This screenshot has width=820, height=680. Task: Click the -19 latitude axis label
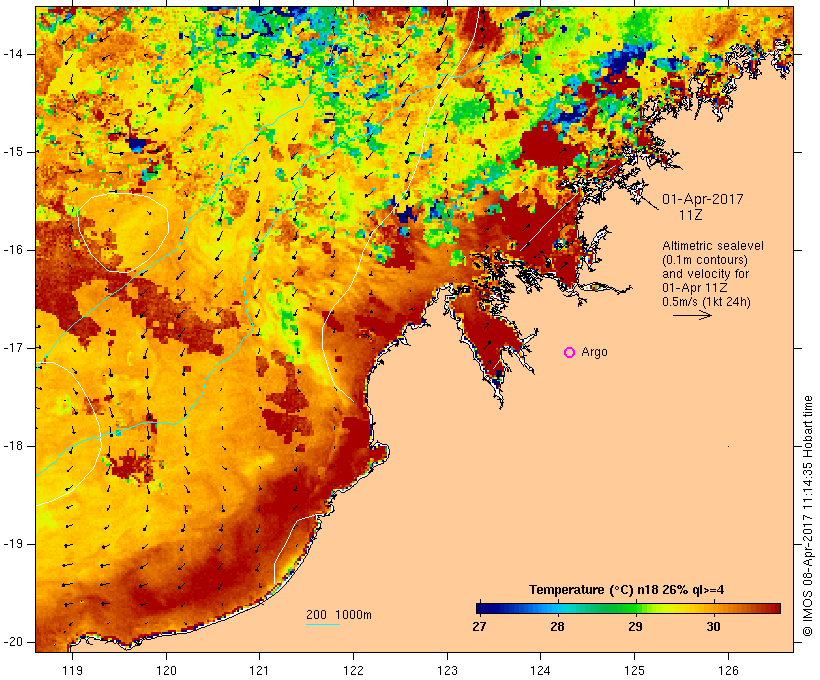pos(13,544)
